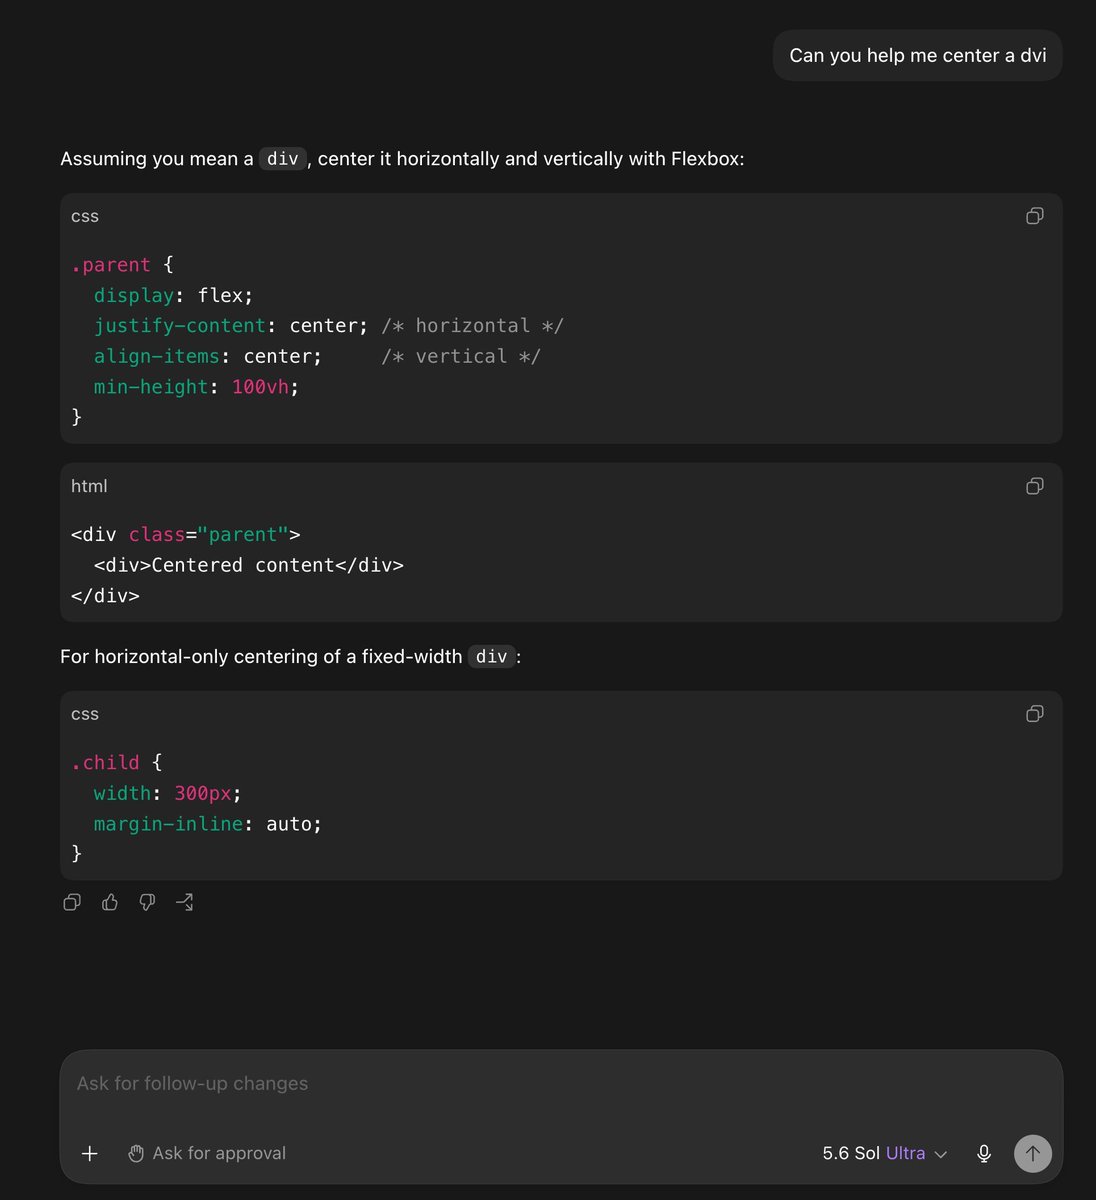The width and height of the screenshot is (1096, 1200).
Task: Give the response a thumbs down
Action: point(147,902)
